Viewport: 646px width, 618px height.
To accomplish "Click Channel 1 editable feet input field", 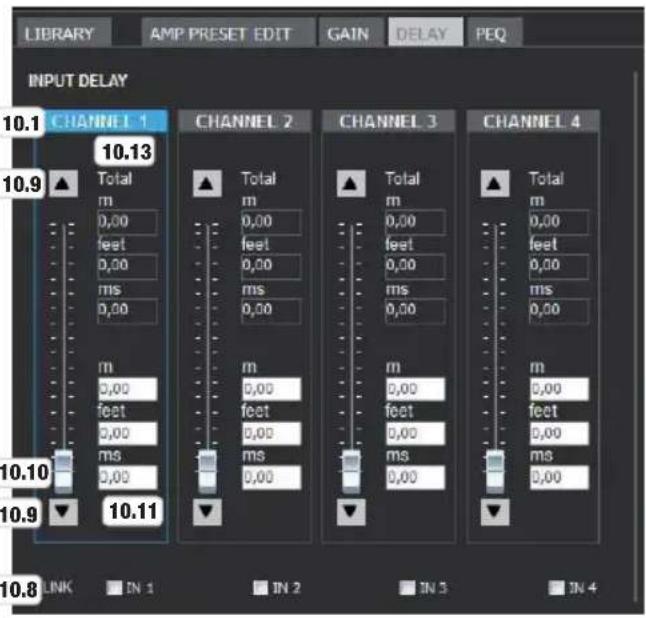I will [x=128, y=433].
